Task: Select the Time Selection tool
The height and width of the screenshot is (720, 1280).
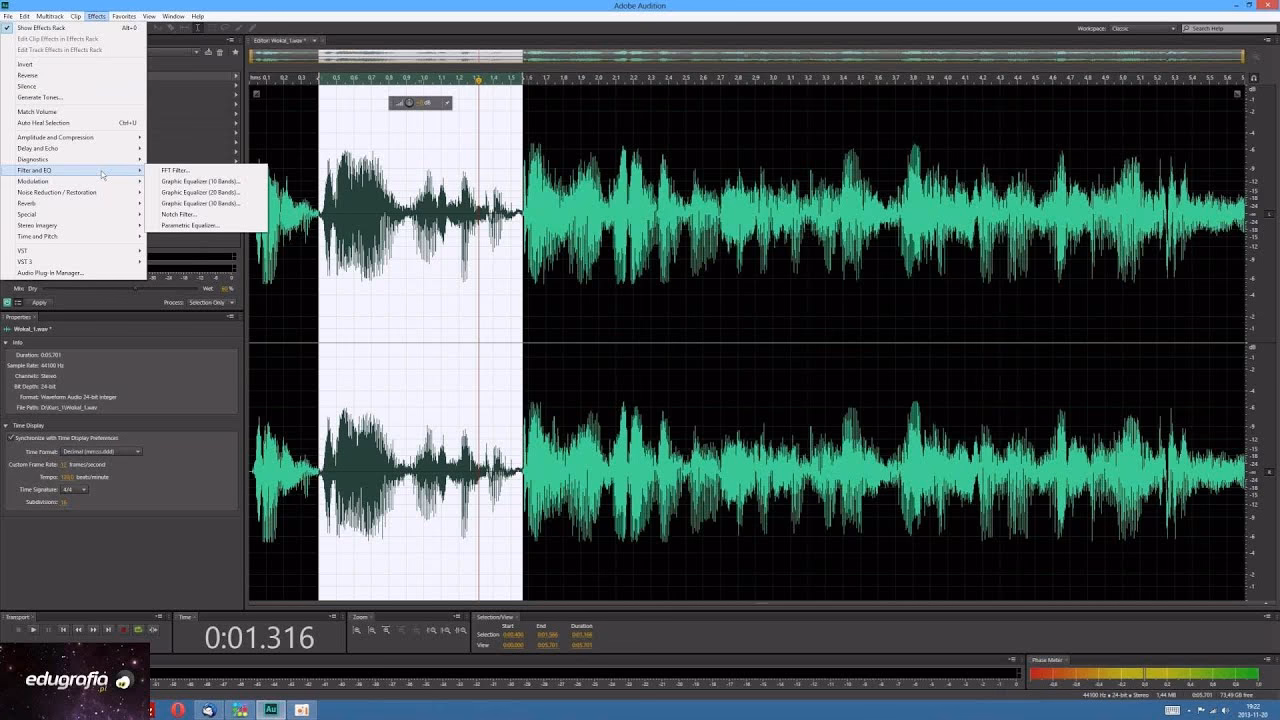Action: click(x=197, y=28)
